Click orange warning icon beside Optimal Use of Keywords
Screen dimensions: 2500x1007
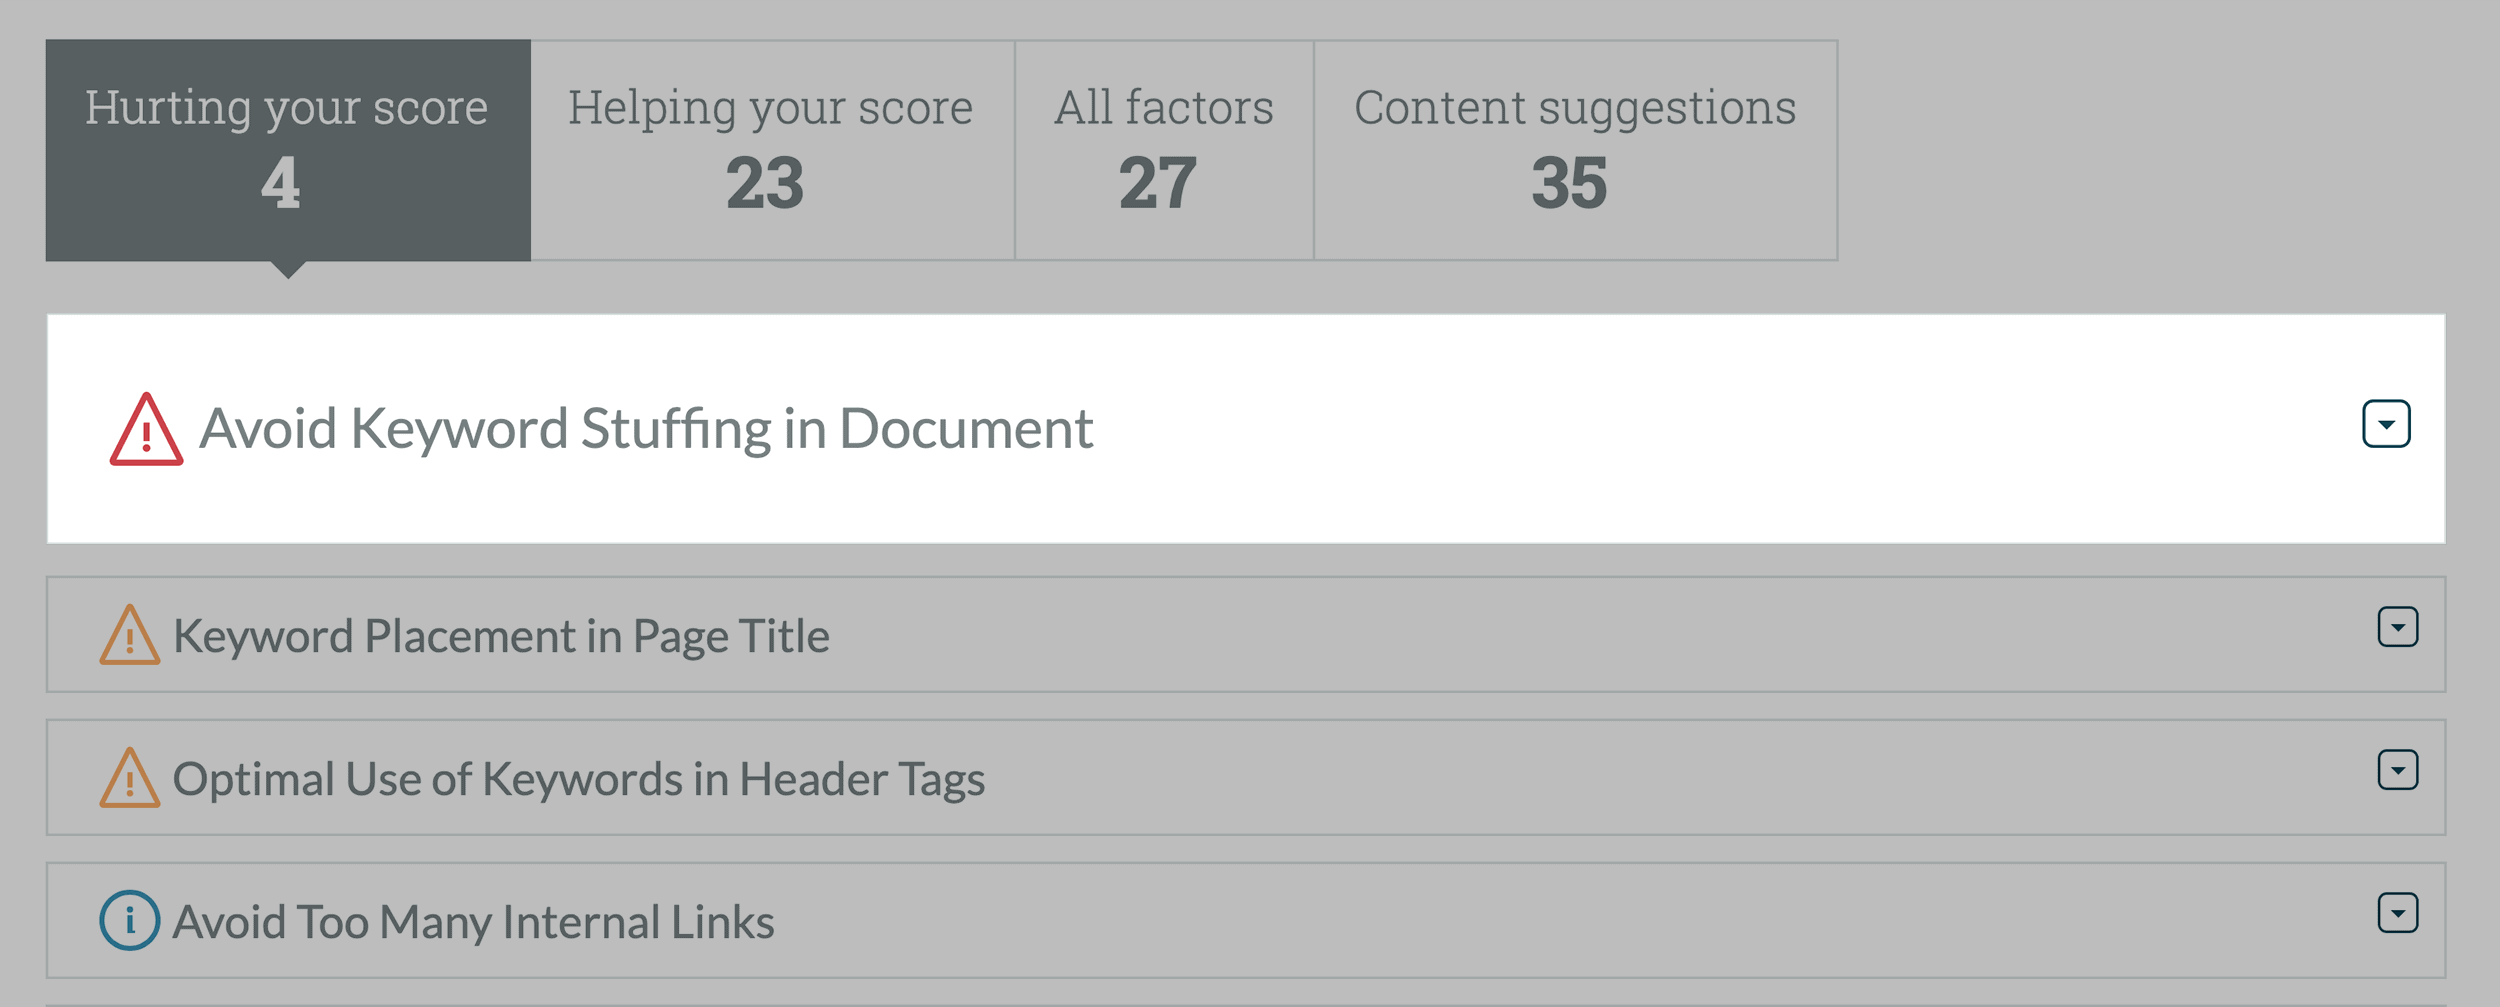[x=130, y=778]
